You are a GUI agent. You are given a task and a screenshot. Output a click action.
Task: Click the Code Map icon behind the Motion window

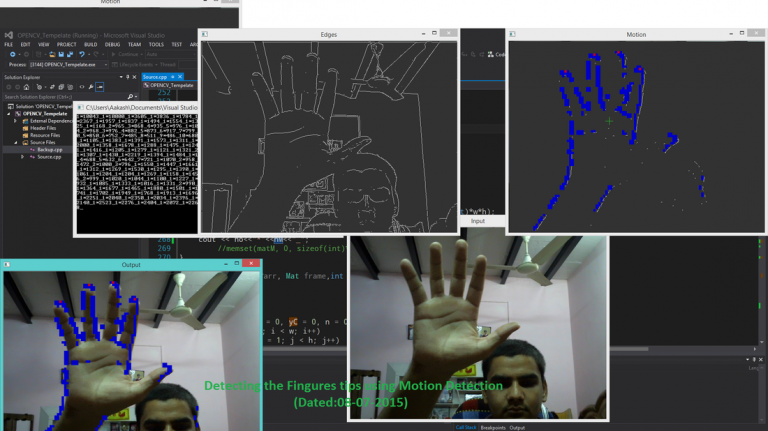pos(491,54)
